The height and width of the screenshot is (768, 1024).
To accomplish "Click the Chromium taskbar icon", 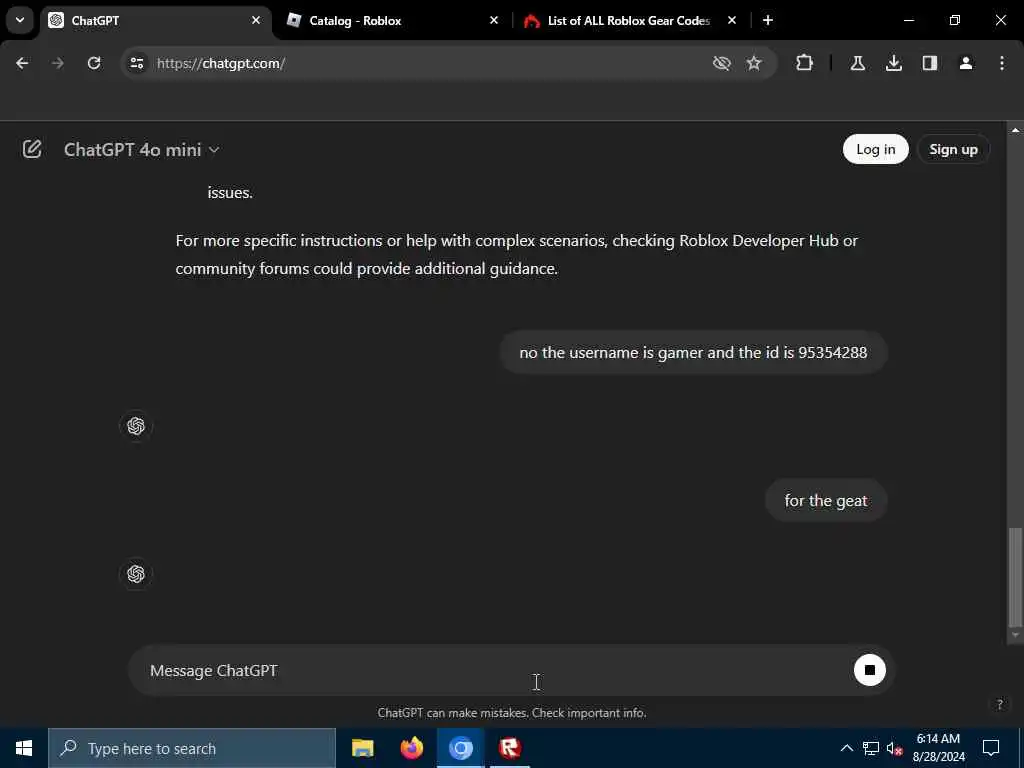I will pyautogui.click(x=460, y=748).
